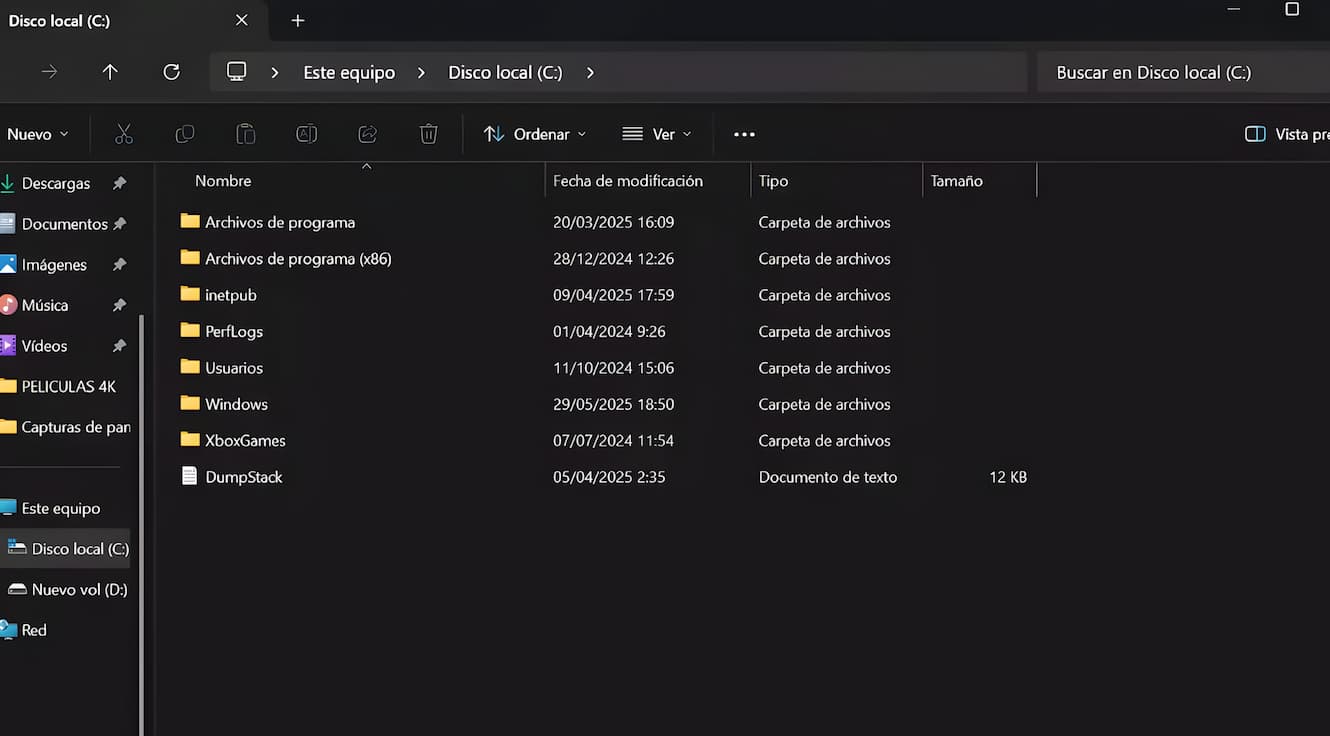
Task: Click the Share icon in toolbar
Action: pos(367,134)
